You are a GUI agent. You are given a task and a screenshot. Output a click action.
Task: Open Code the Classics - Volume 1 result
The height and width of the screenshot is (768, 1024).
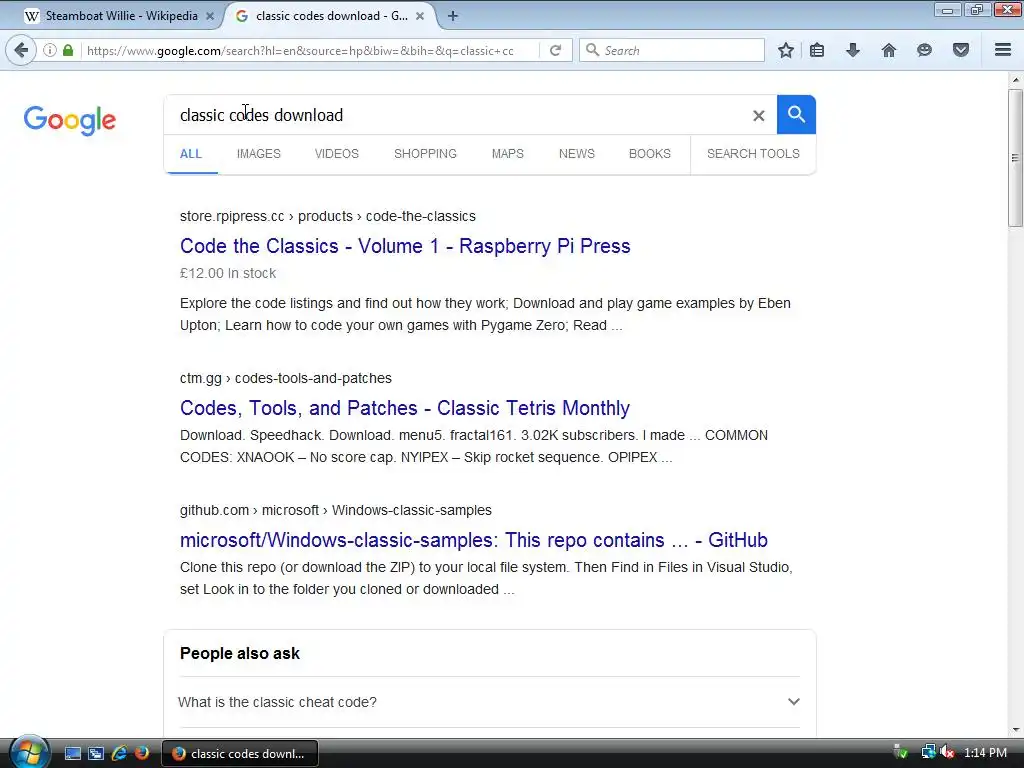405,246
